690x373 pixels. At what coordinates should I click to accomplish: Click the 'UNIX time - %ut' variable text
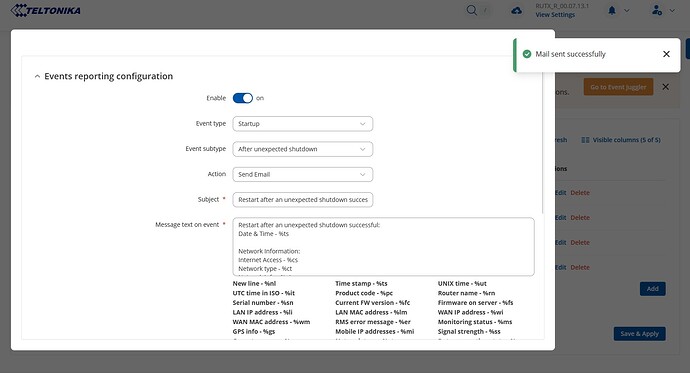click(x=462, y=283)
